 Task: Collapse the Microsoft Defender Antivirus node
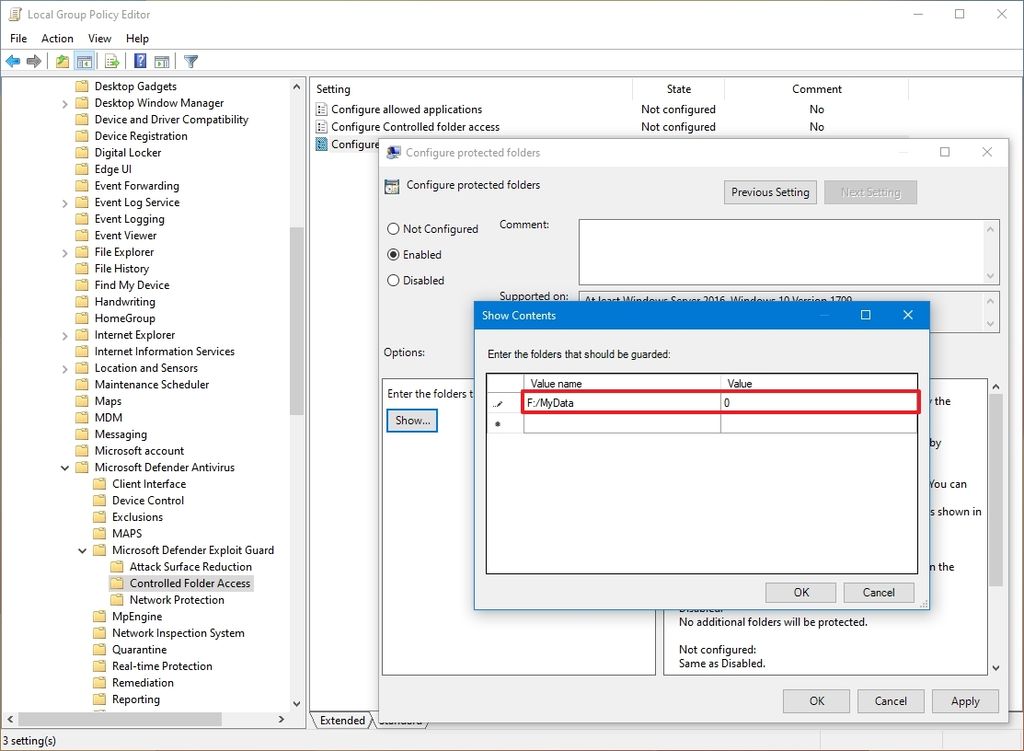click(x=66, y=467)
